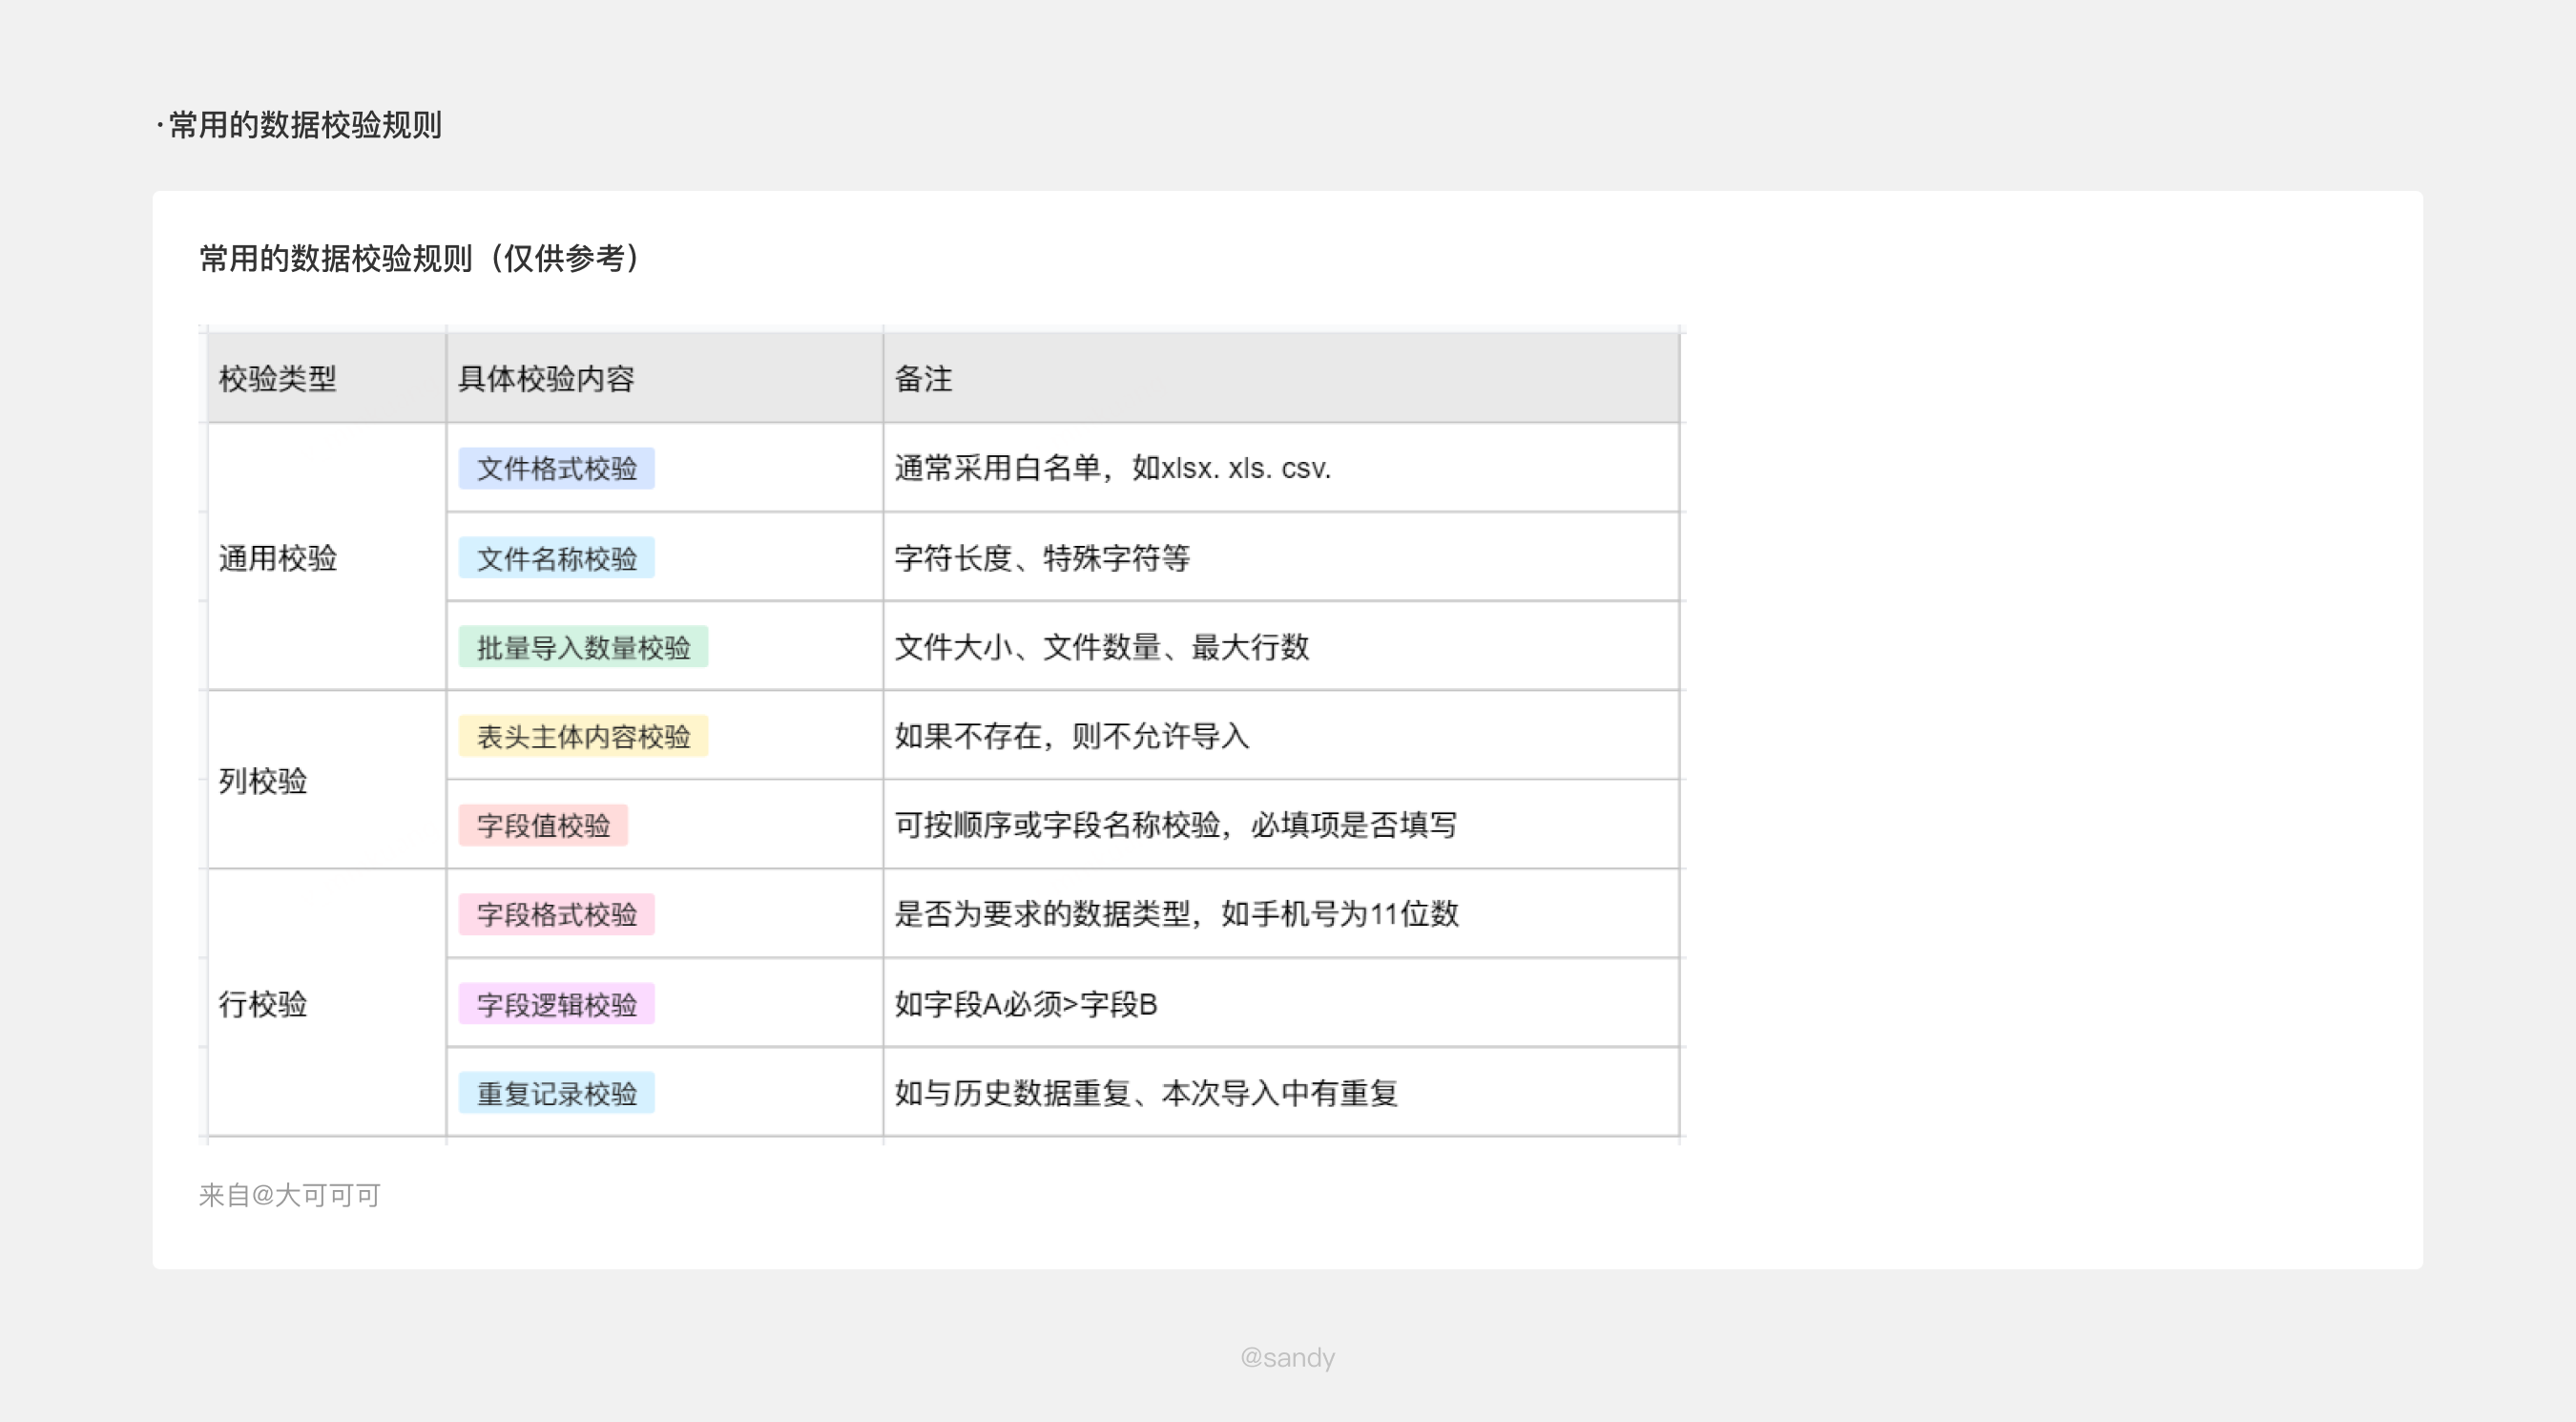Select the purple 字段逻辑校验 tag
Image resolution: width=2576 pixels, height=1422 pixels.
[x=556, y=1004]
